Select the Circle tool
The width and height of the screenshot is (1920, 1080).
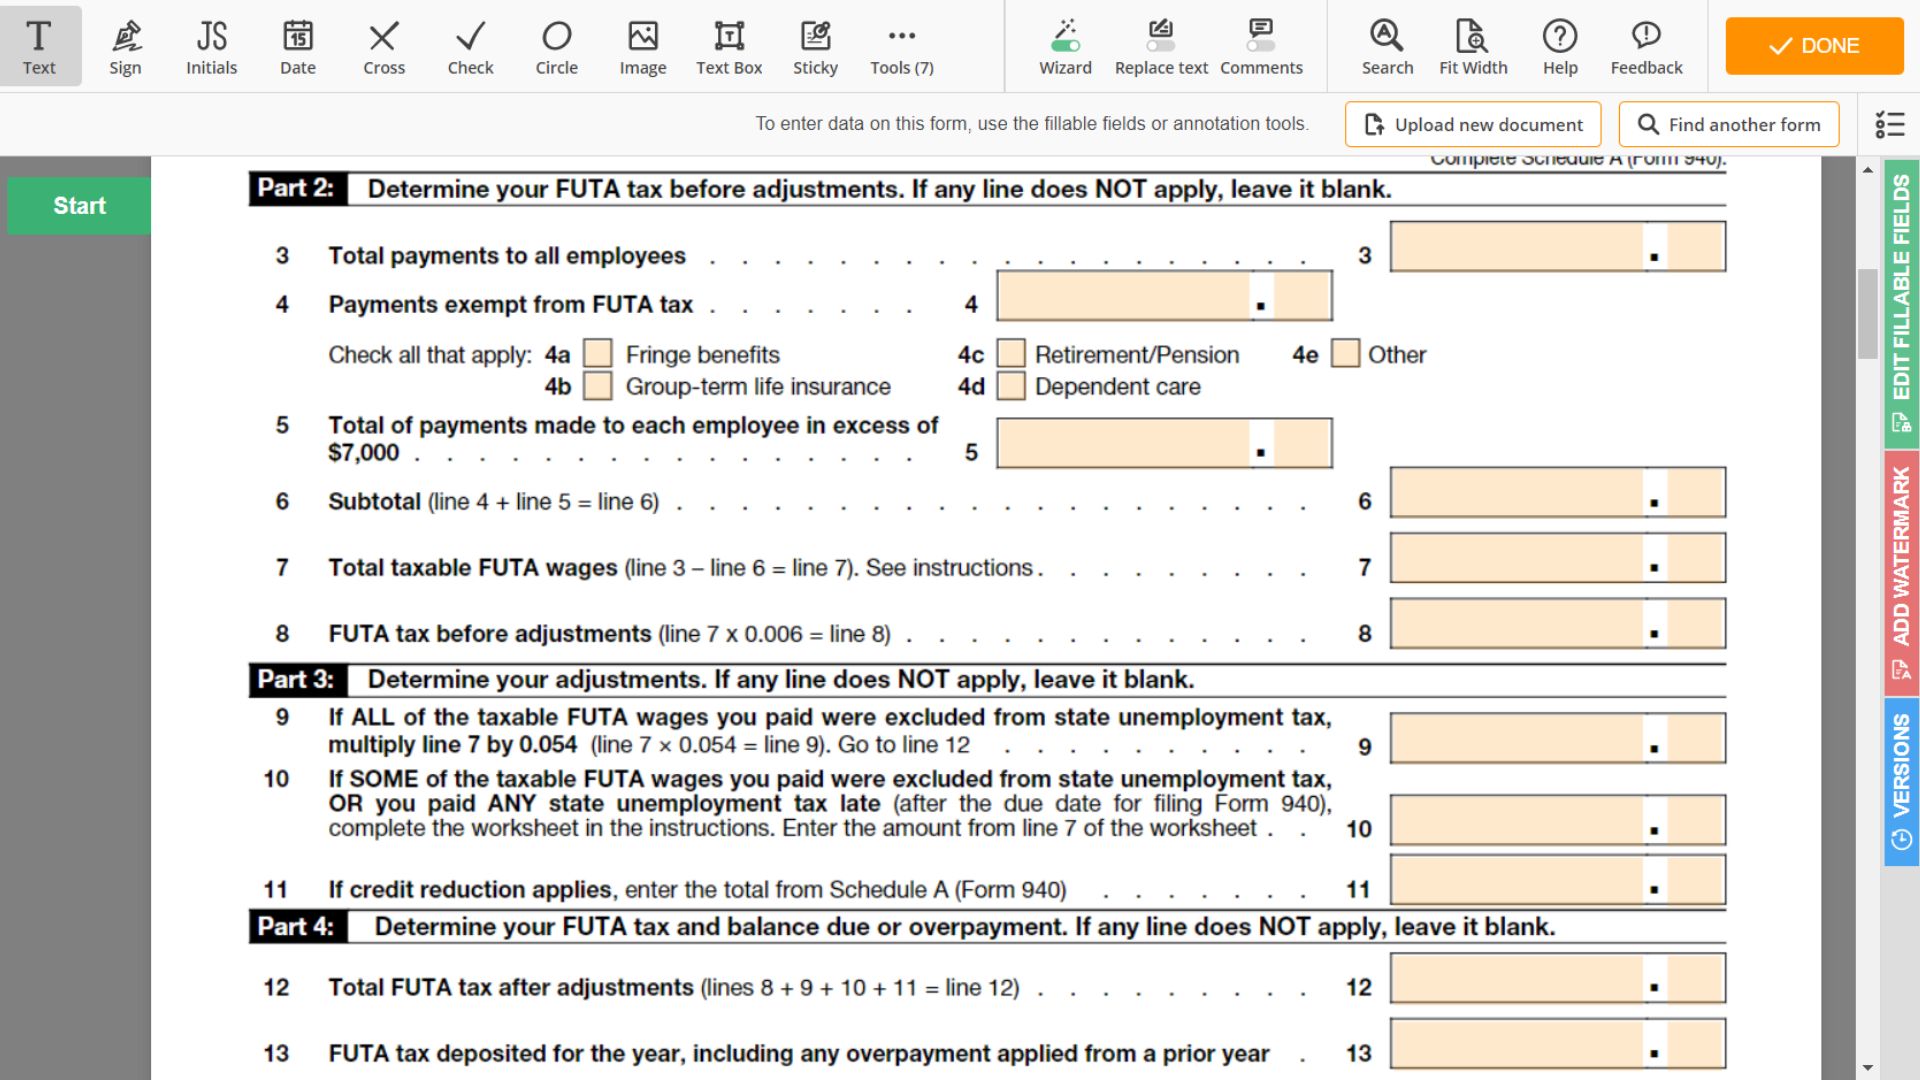555,46
